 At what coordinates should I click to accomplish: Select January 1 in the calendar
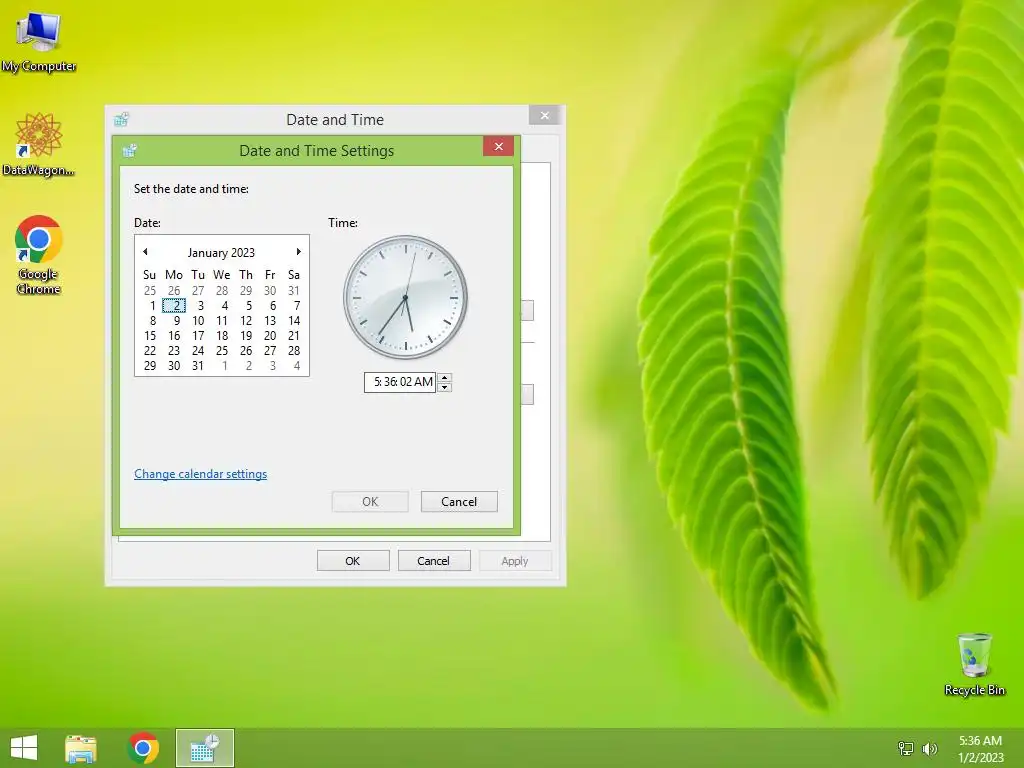(150, 306)
